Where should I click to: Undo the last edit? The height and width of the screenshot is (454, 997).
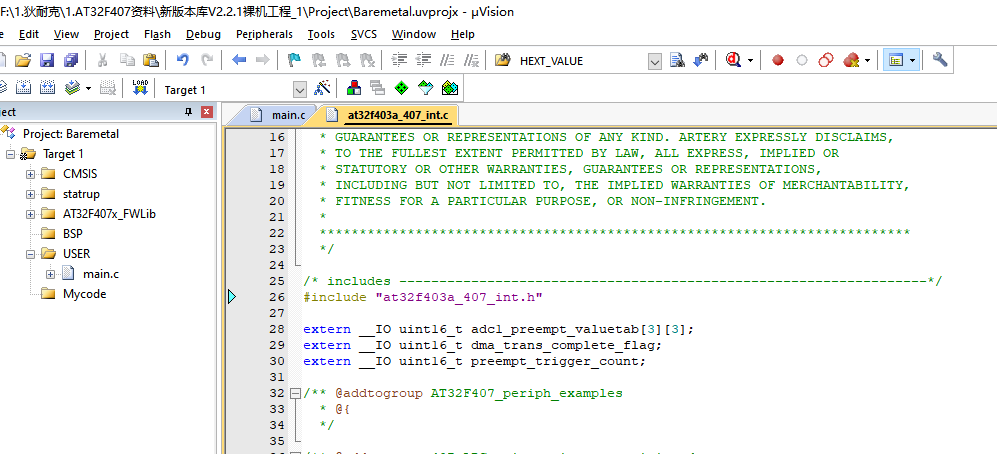(182, 60)
